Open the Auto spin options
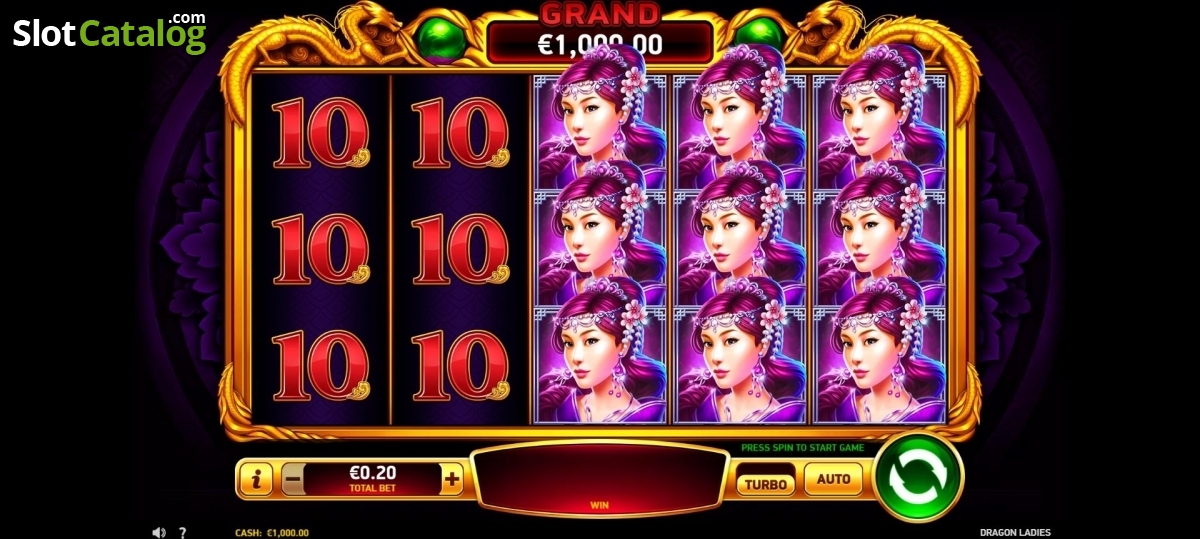Viewport: 1200px width, 539px height. (833, 479)
